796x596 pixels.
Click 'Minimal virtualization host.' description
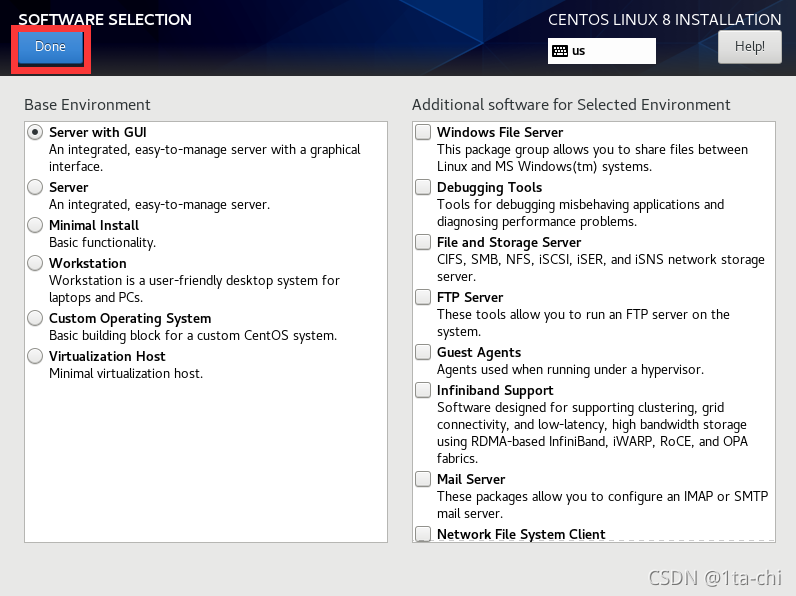pos(126,374)
